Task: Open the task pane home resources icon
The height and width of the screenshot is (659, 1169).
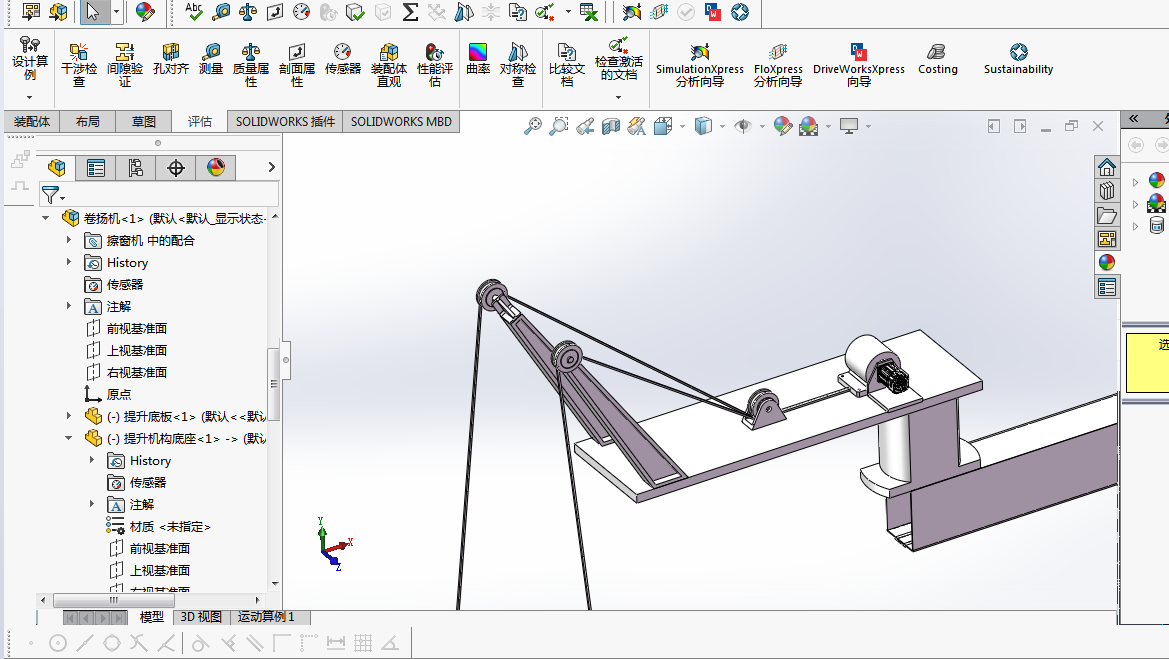Action: [1107, 166]
